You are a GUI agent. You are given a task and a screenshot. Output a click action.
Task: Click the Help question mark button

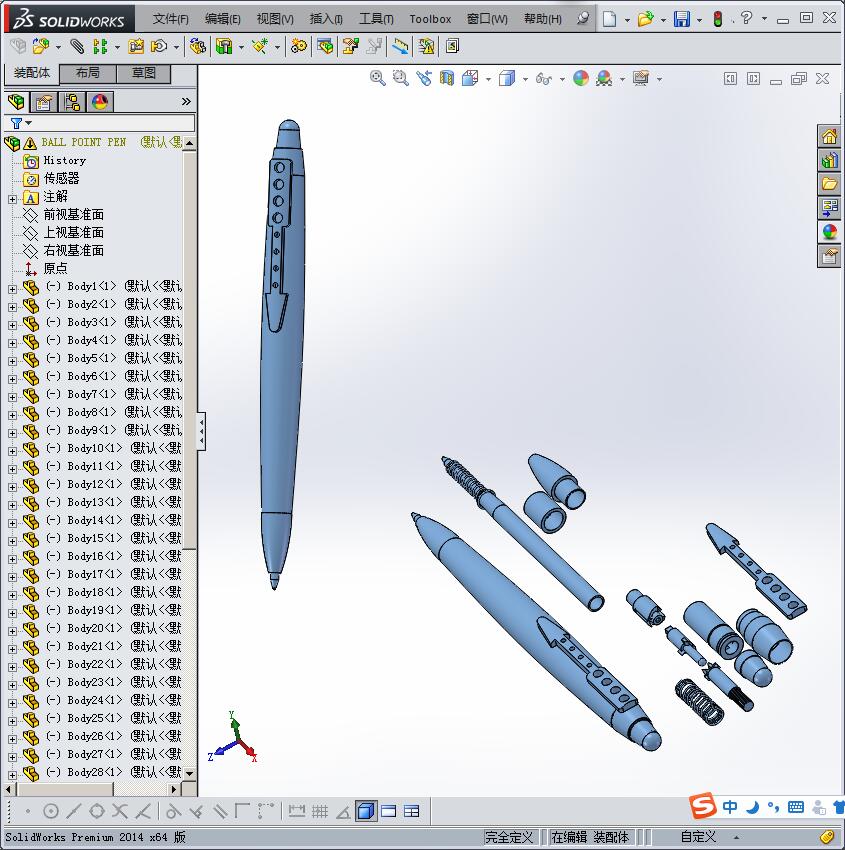(746, 18)
